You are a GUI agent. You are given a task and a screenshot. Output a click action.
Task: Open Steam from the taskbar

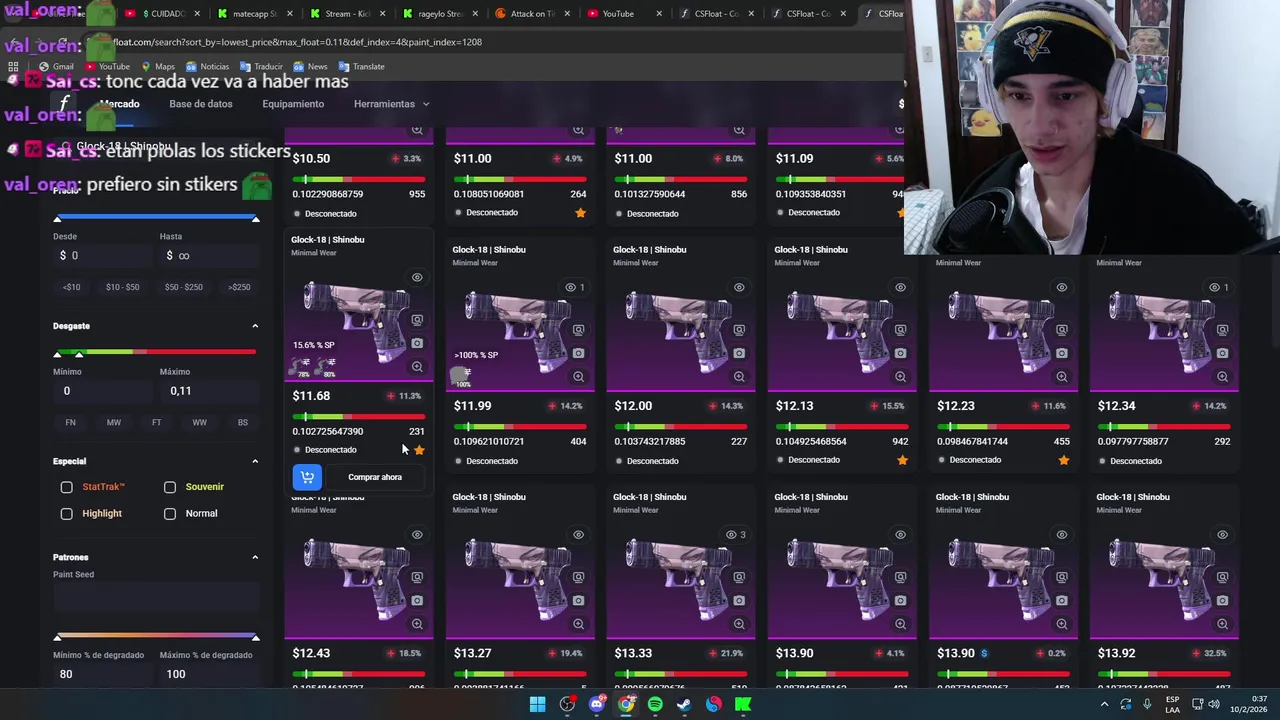pos(684,704)
